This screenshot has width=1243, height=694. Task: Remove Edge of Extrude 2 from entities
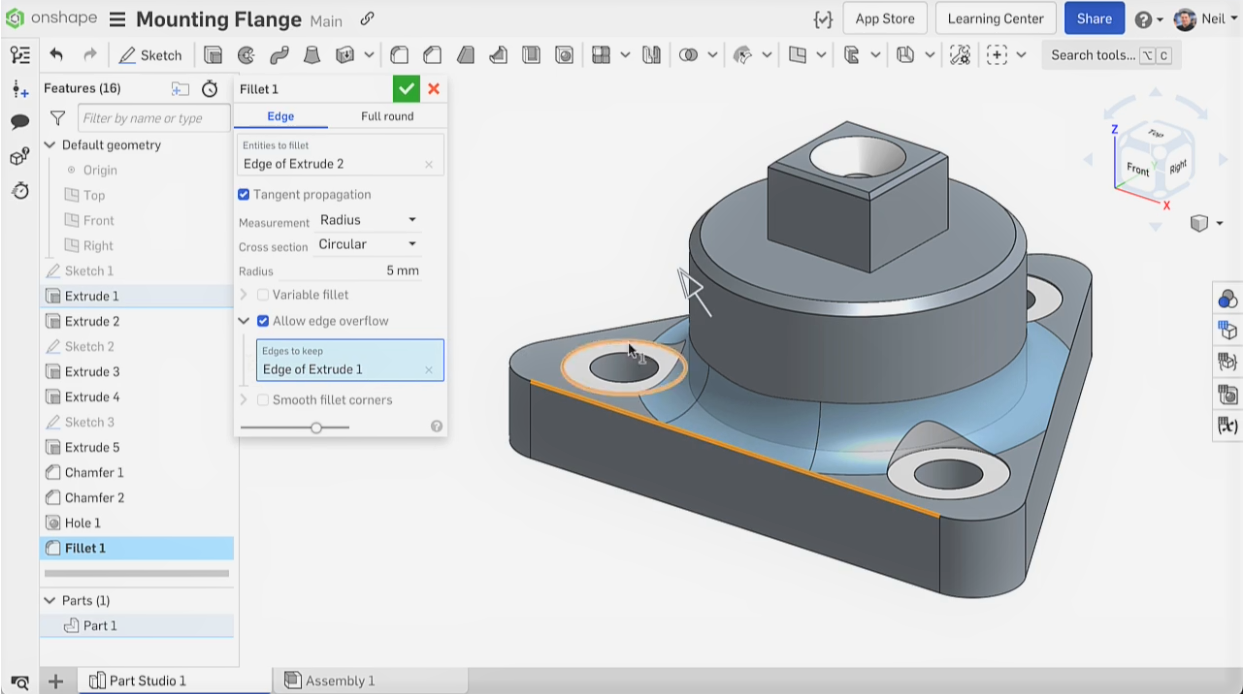429,164
